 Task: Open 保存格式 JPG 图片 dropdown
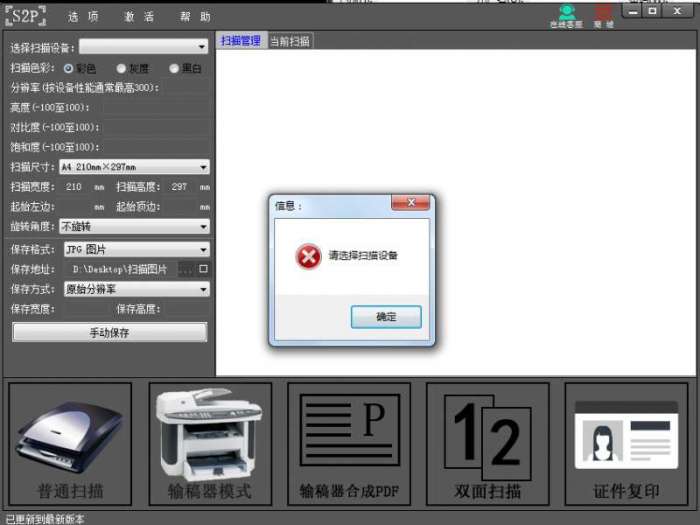[137, 249]
